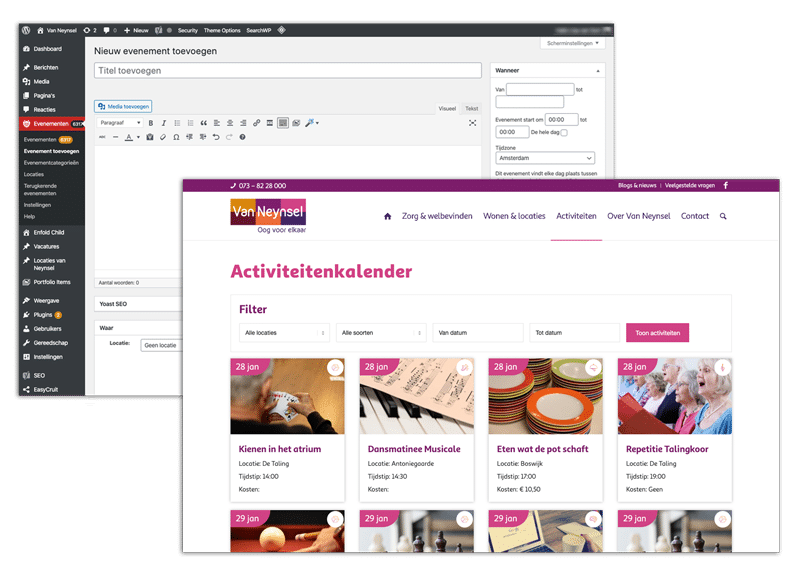
Task: Open the Kienen in het atrium card image
Action: pos(288,396)
